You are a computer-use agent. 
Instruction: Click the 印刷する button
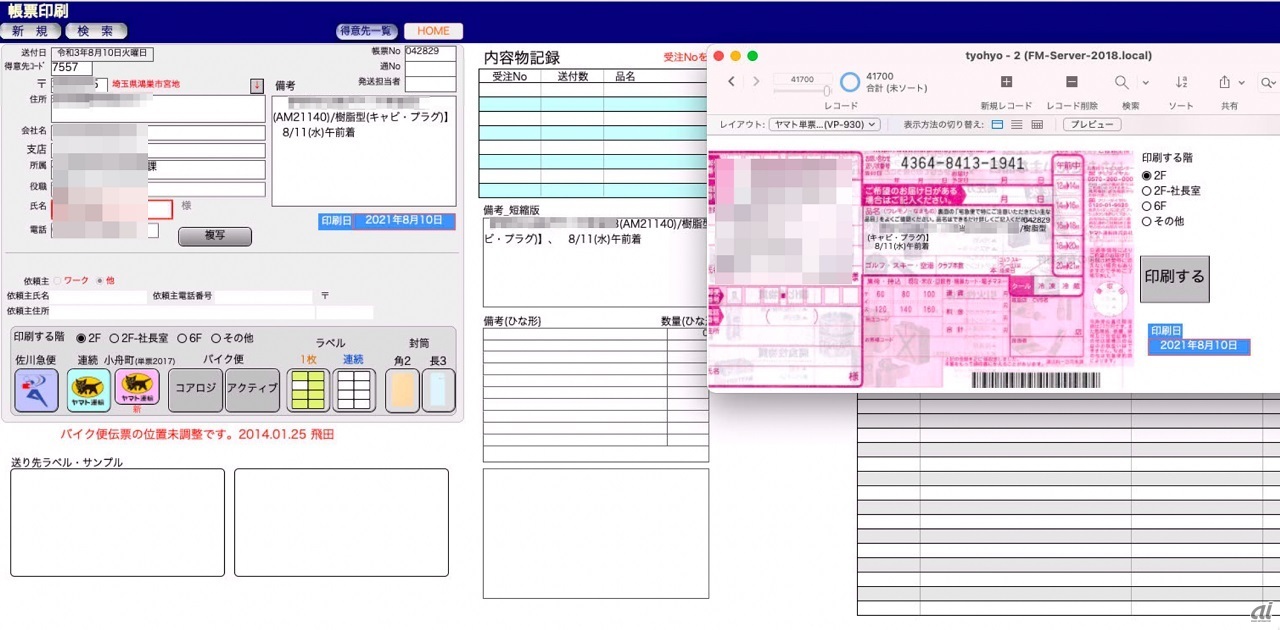coord(1175,279)
